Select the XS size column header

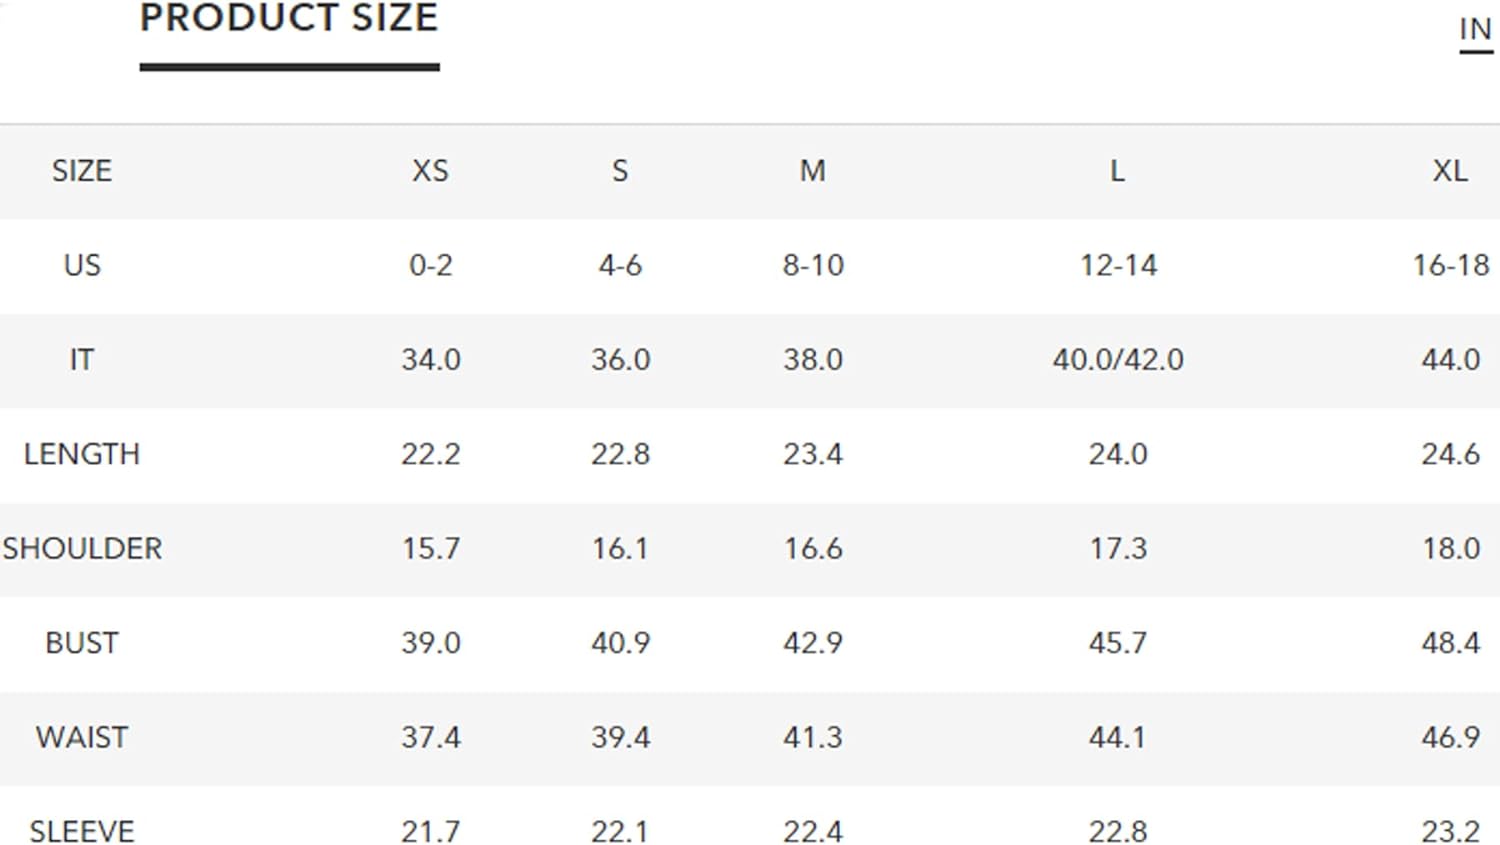430,171
